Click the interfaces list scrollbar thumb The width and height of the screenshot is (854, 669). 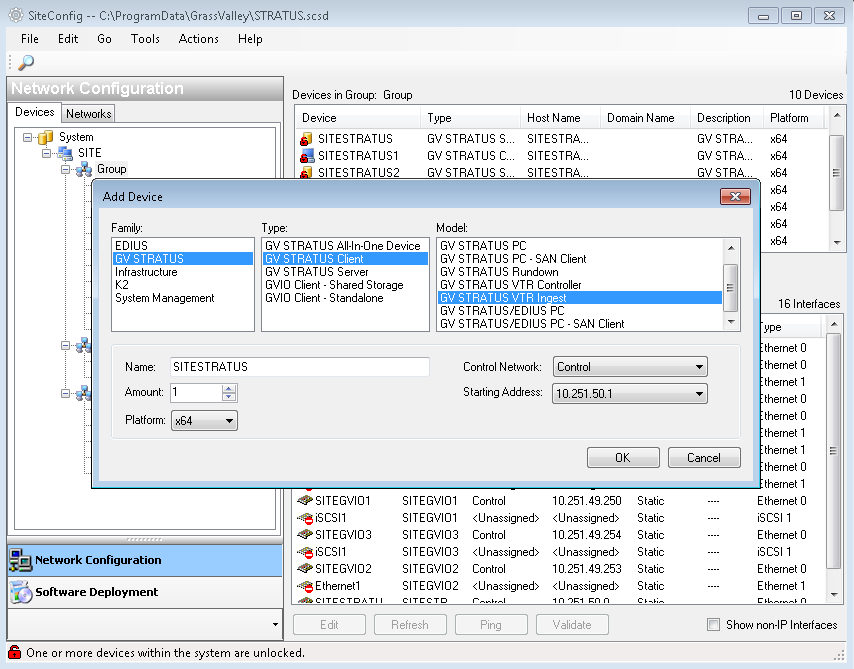[x=833, y=451]
